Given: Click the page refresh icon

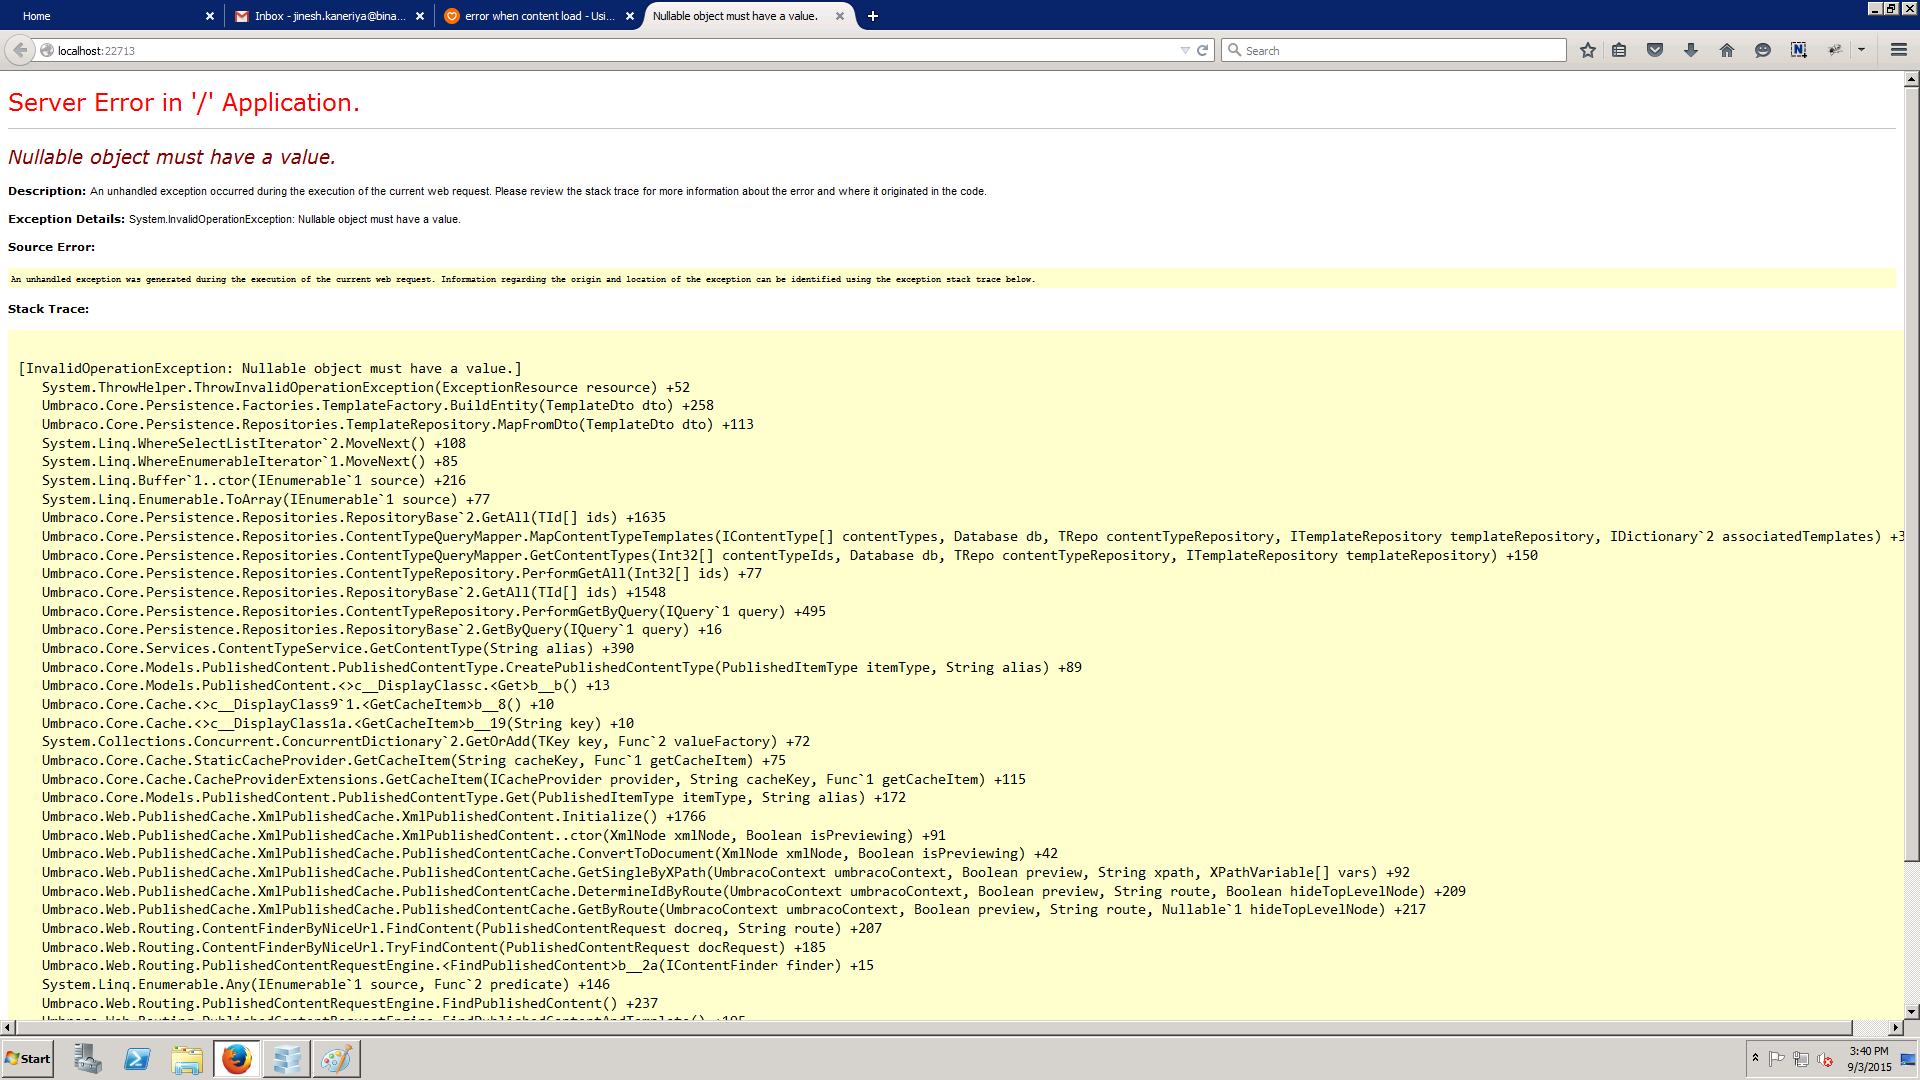Looking at the screenshot, I should point(1203,50).
